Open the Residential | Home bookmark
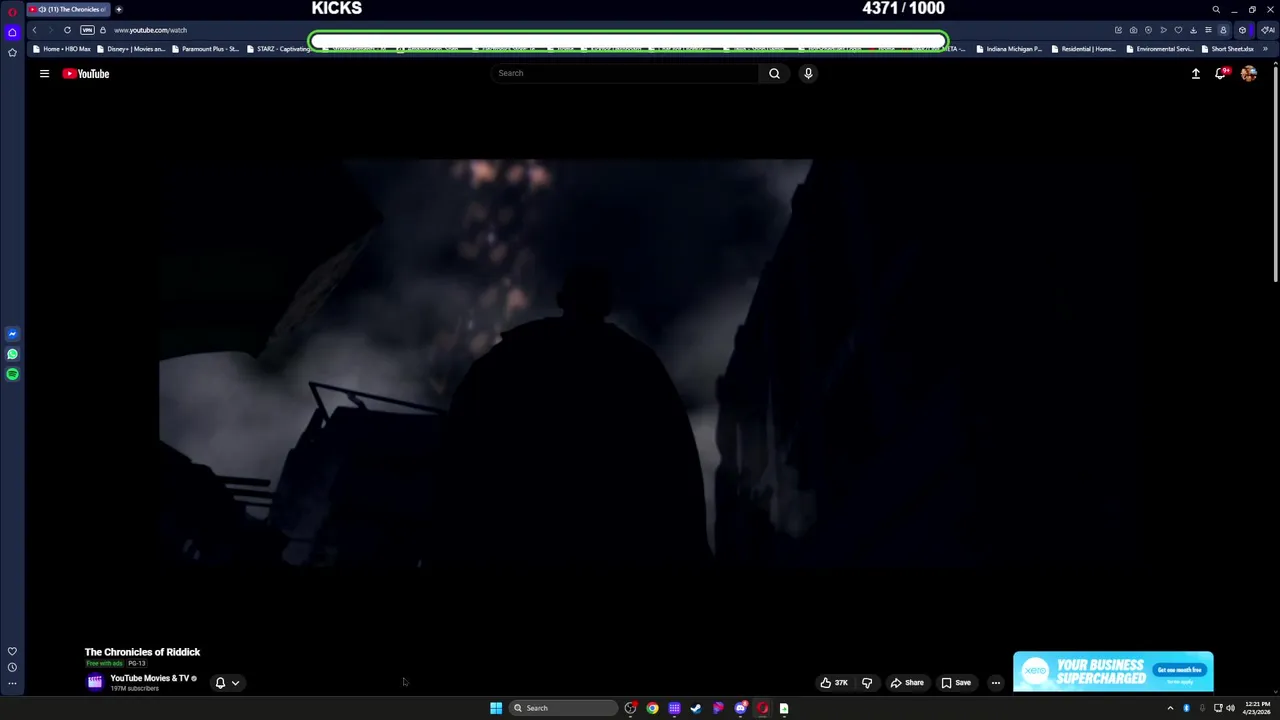1280x720 pixels. (x=1083, y=49)
